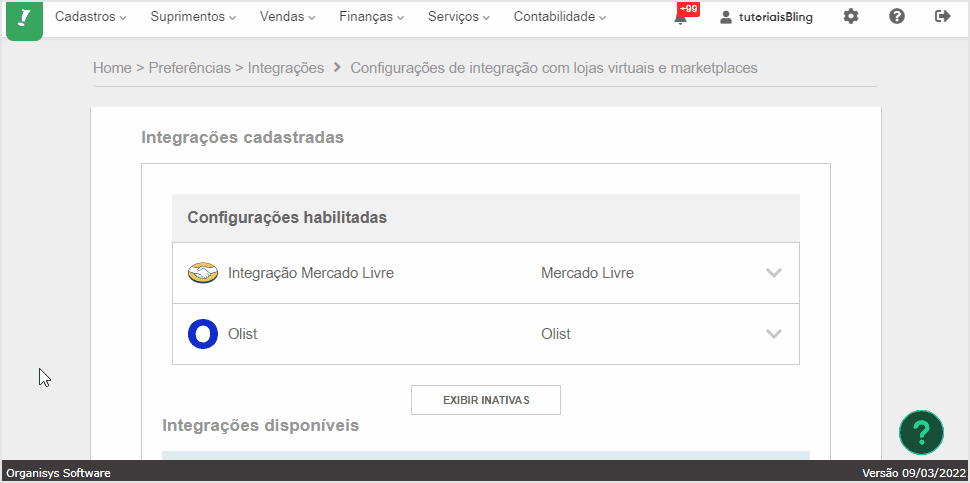Click the Organisys Software footer text

coord(58,474)
